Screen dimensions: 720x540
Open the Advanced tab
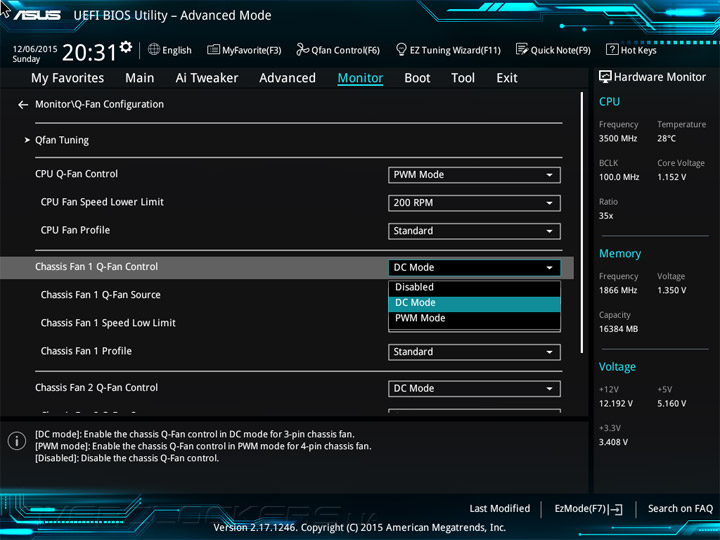tap(287, 78)
